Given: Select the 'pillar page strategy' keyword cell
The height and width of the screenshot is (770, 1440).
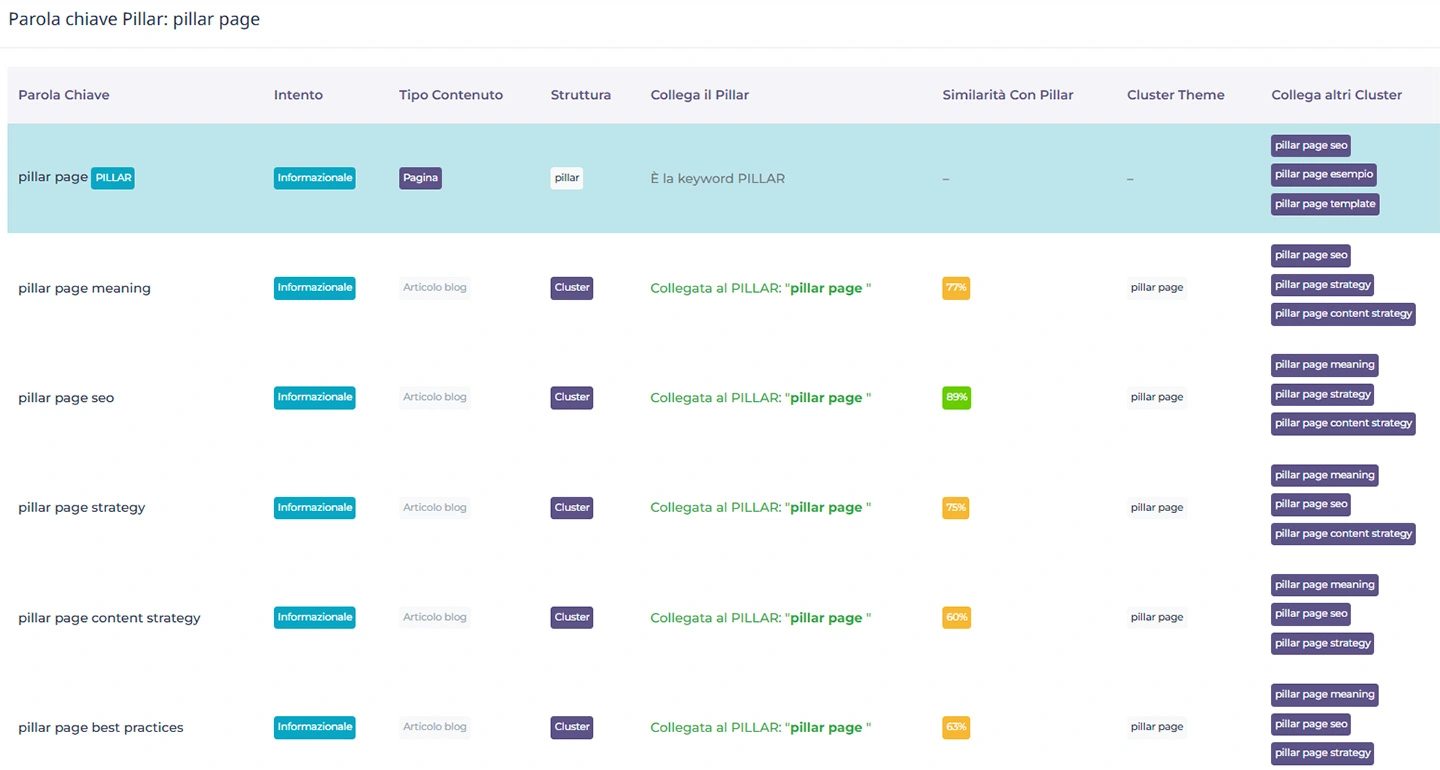Looking at the screenshot, I should click(81, 508).
